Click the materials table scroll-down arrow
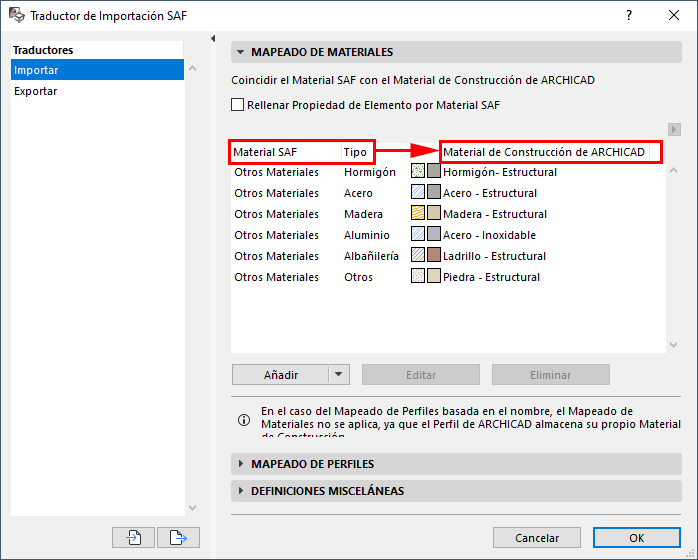This screenshot has height=560, width=698. [674, 345]
